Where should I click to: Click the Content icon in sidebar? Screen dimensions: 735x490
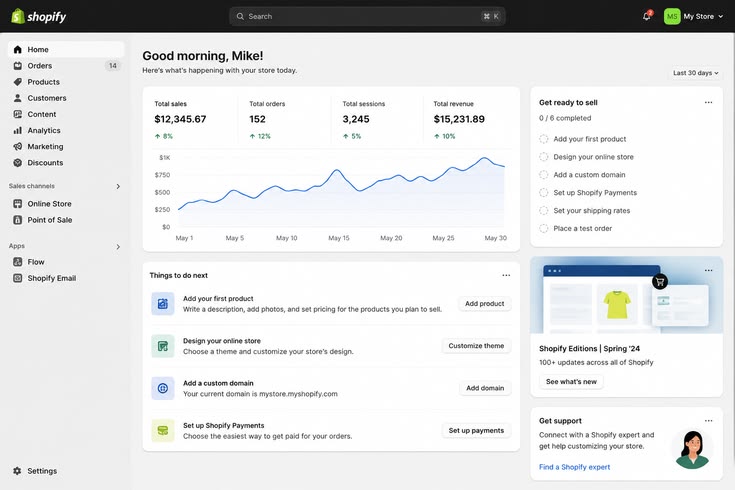(18, 114)
